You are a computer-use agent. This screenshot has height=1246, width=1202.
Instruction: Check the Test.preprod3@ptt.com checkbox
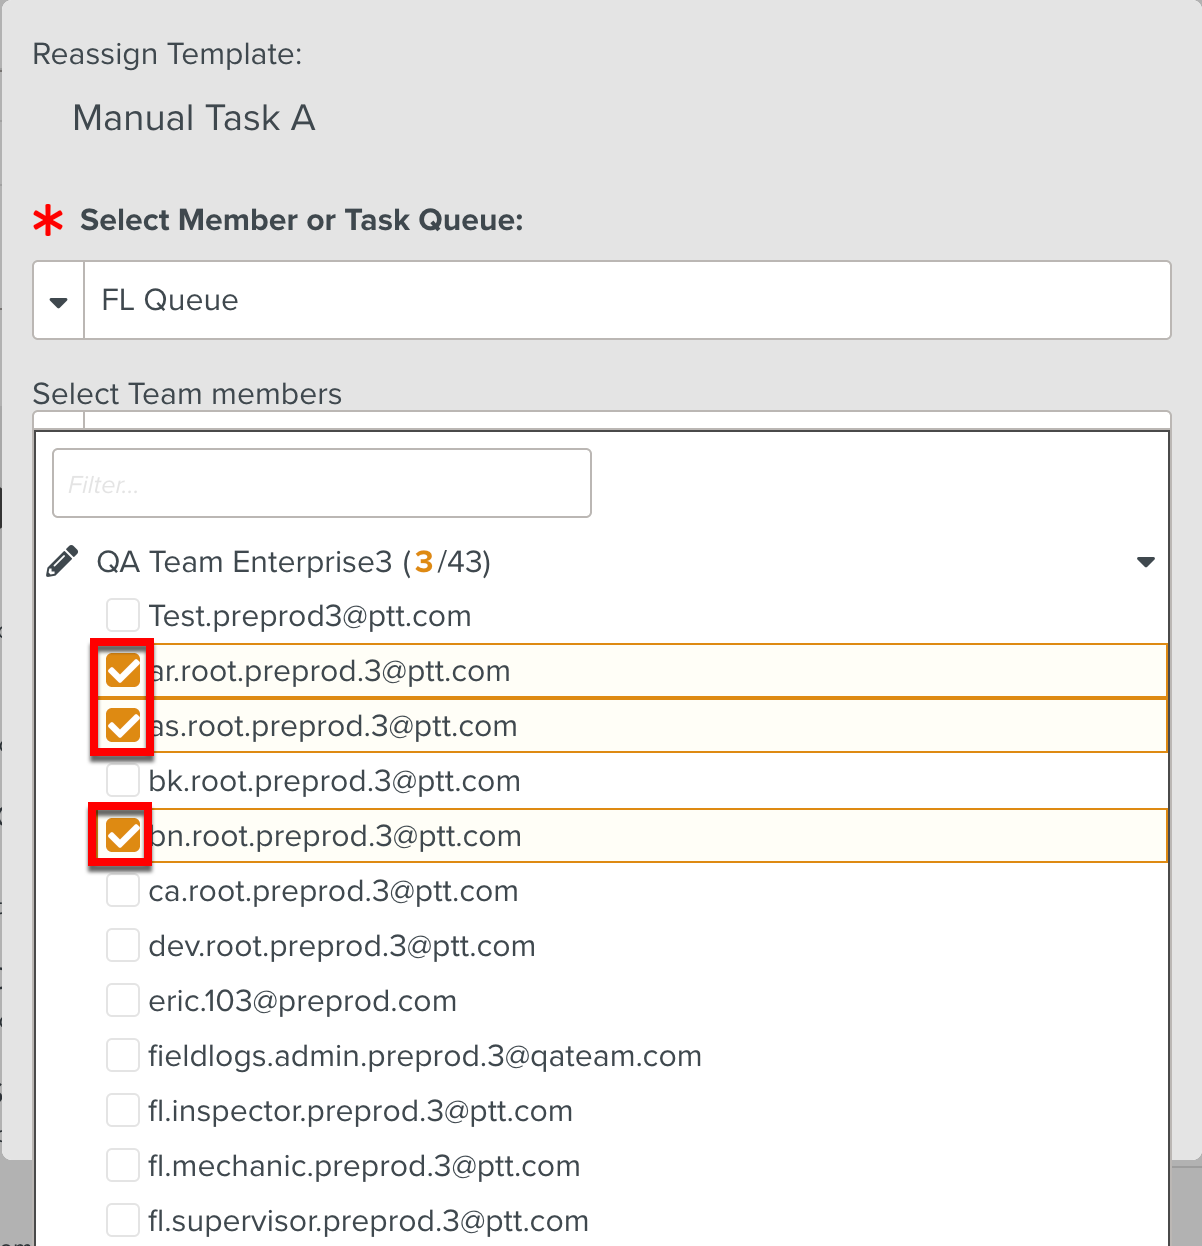(123, 616)
